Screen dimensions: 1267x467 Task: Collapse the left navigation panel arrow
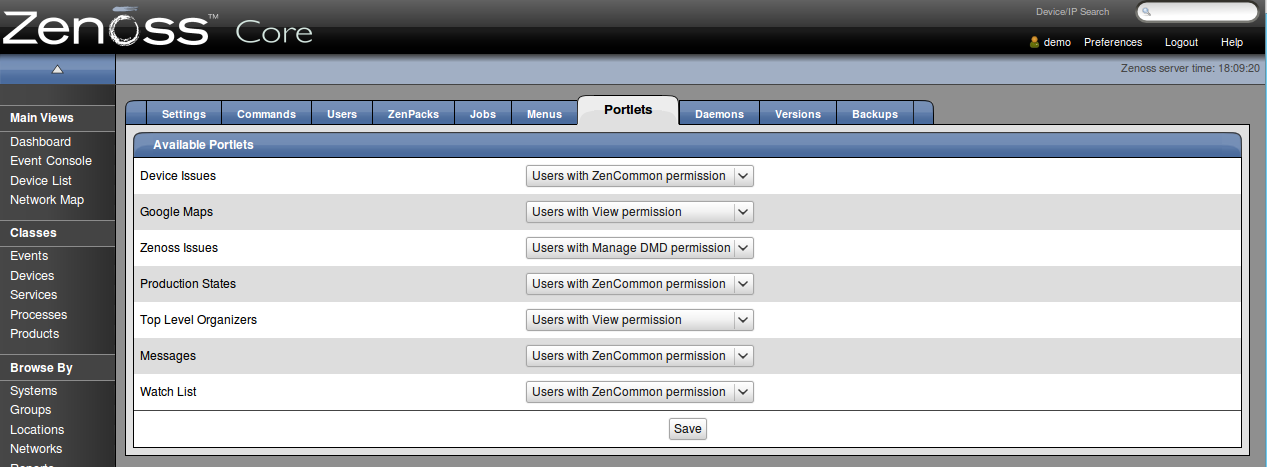pyautogui.click(x=57, y=69)
